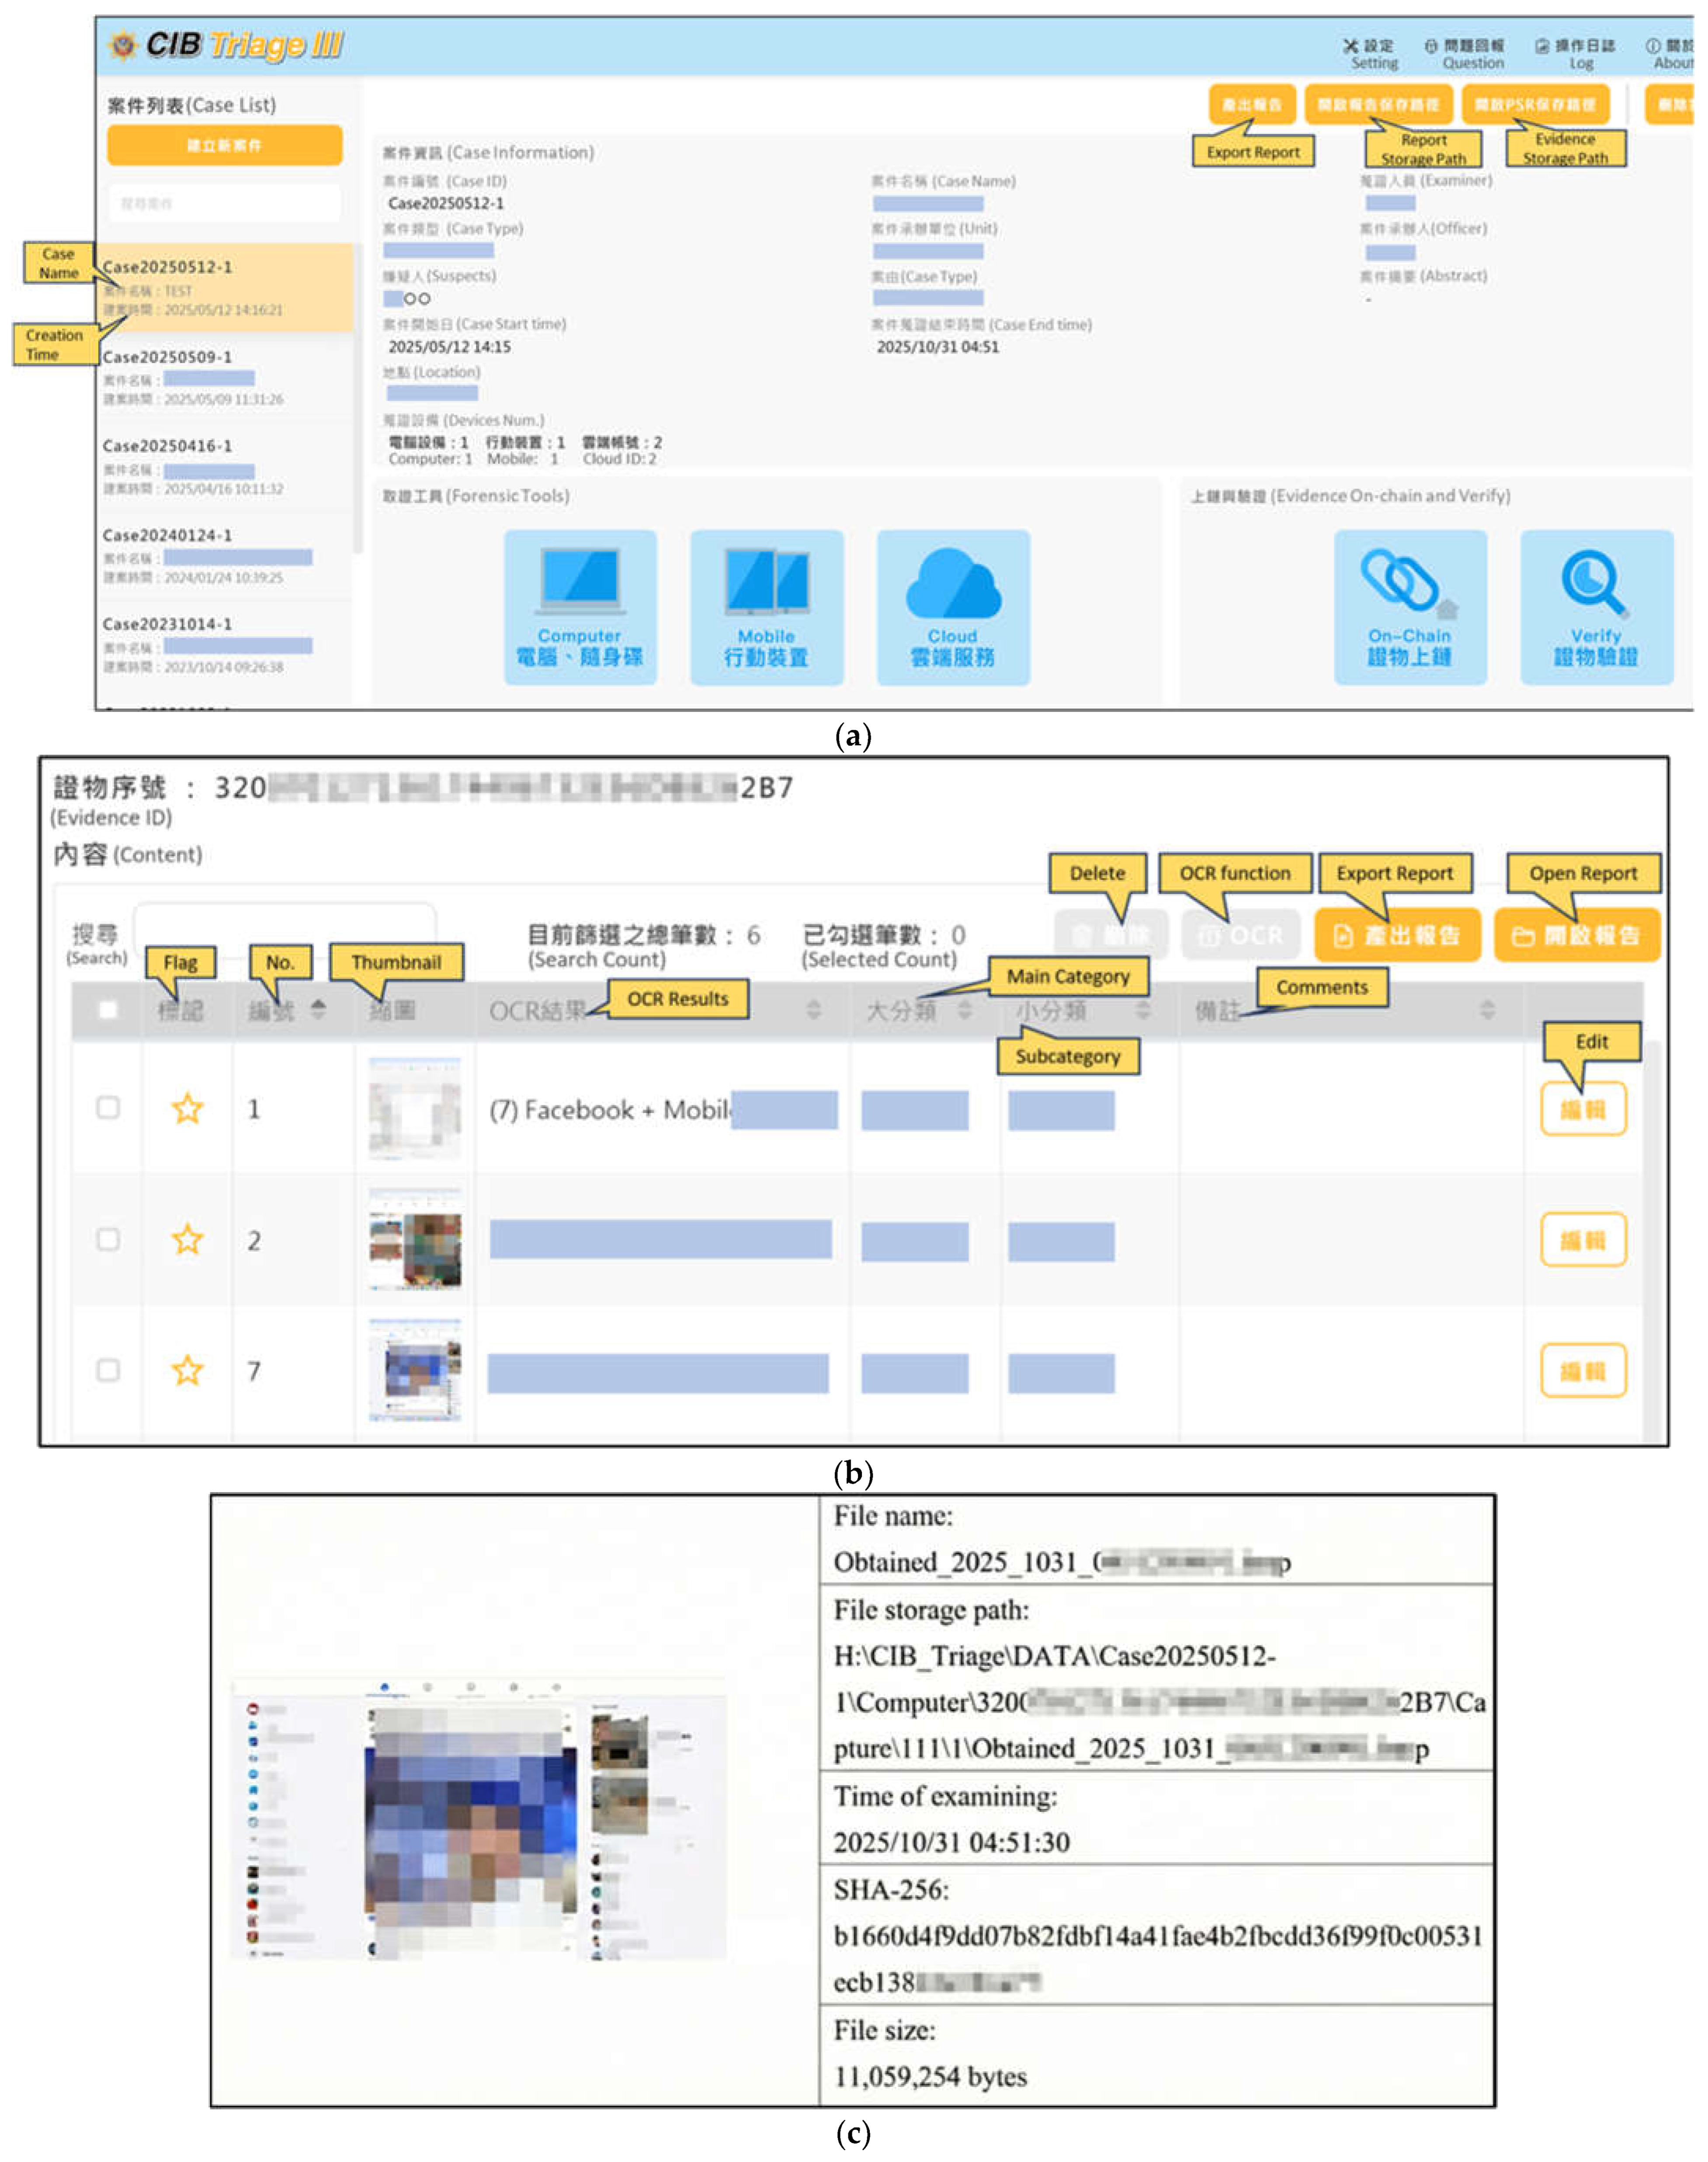Star-flag evidence row number 7
Viewport: 1708px width, 2162px height.
187,1370
